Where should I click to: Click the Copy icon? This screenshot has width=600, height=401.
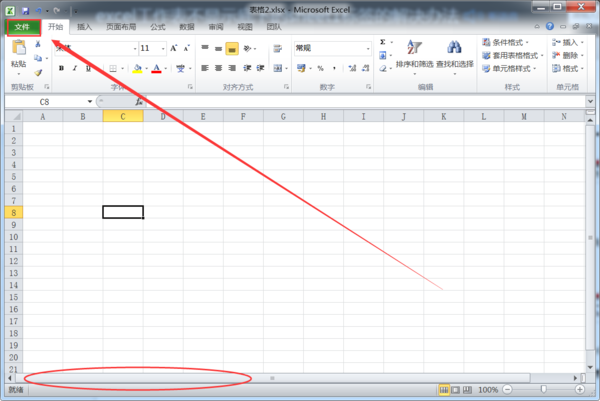click(x=38, y=58)
